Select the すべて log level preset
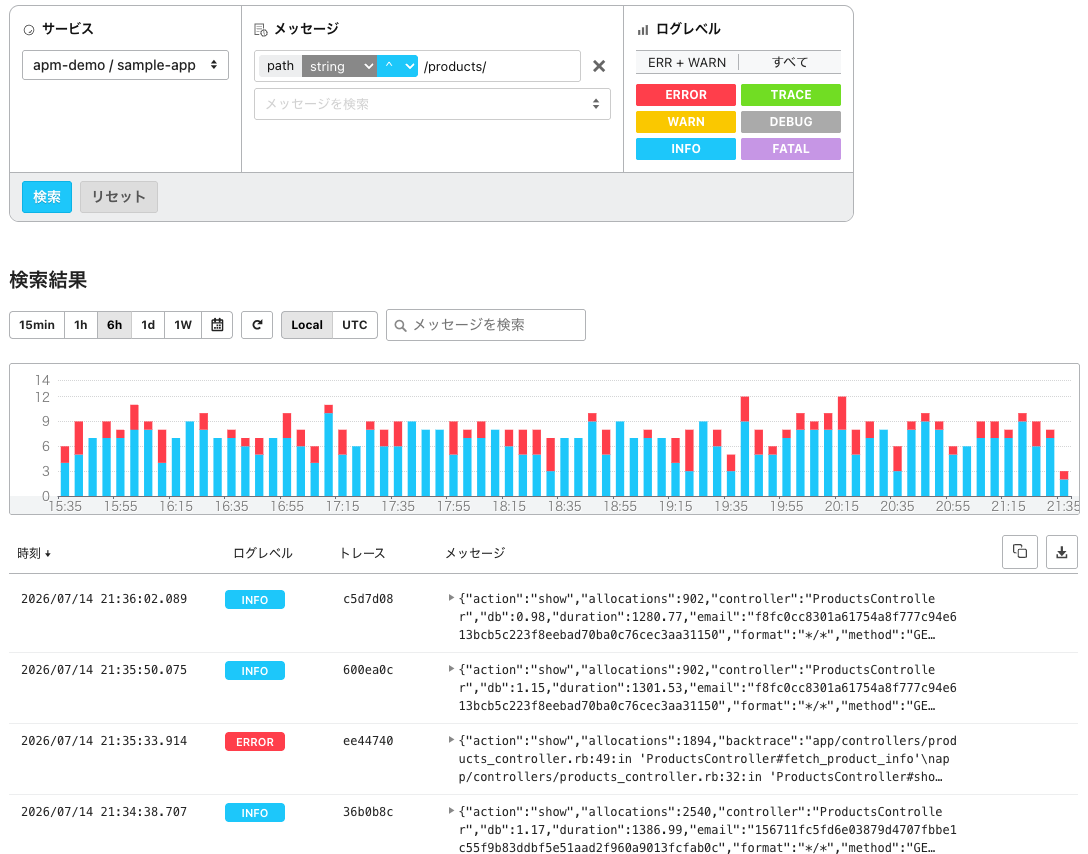1088x854 pixels. click(x=790, y=62)
